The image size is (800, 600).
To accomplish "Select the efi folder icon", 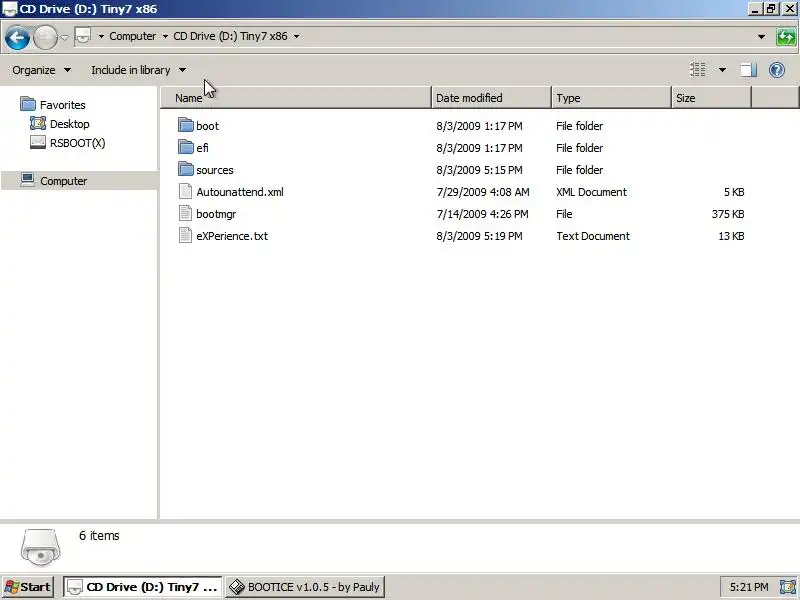I will pos(186,147).
